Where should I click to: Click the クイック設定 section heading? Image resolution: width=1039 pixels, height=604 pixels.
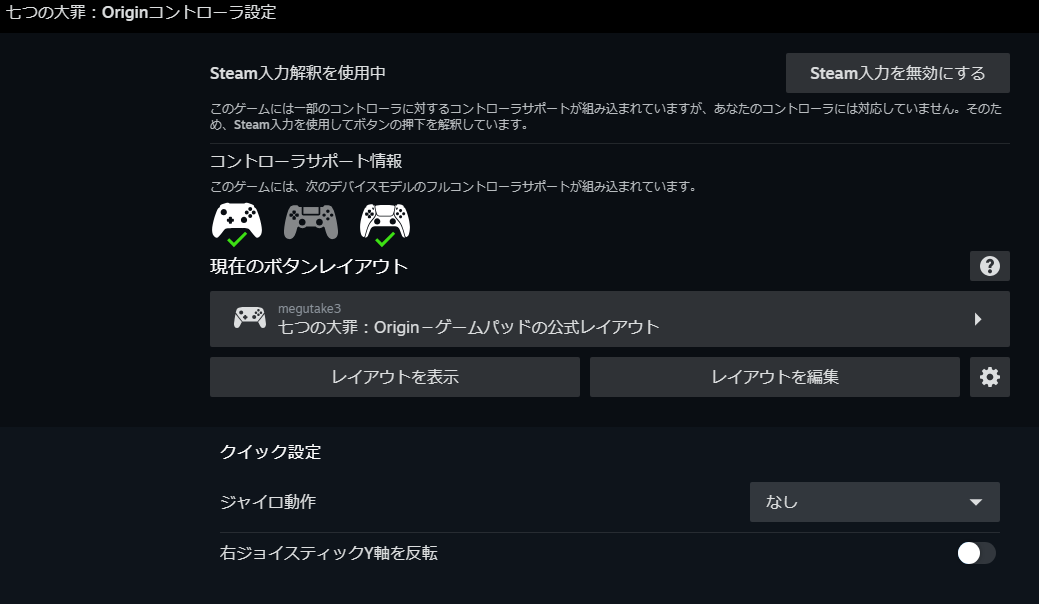[270, 452]
